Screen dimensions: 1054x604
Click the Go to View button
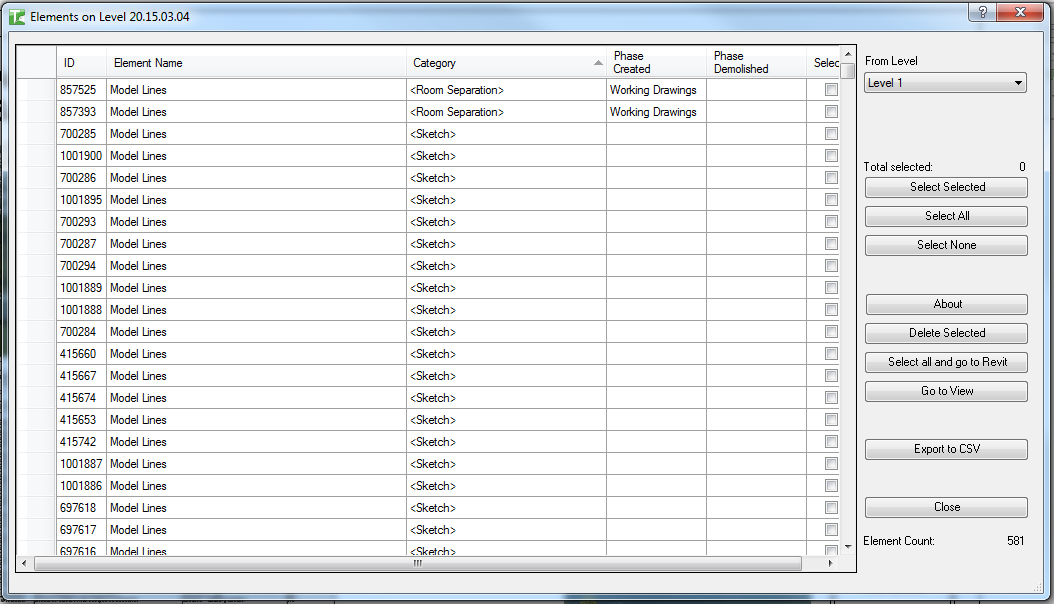click(x=946, y=392)
